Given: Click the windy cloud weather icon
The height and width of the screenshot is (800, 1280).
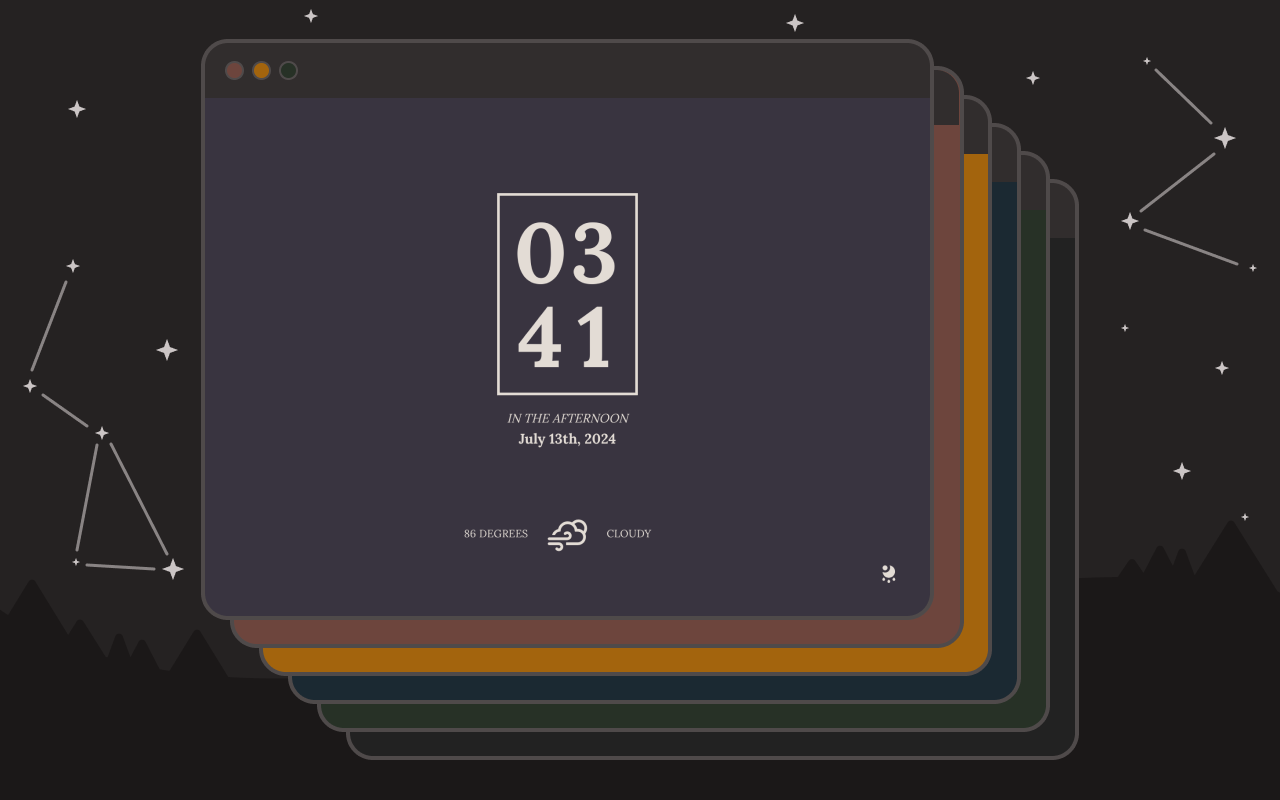Looking at the screenshot, I should click(567, 534).
